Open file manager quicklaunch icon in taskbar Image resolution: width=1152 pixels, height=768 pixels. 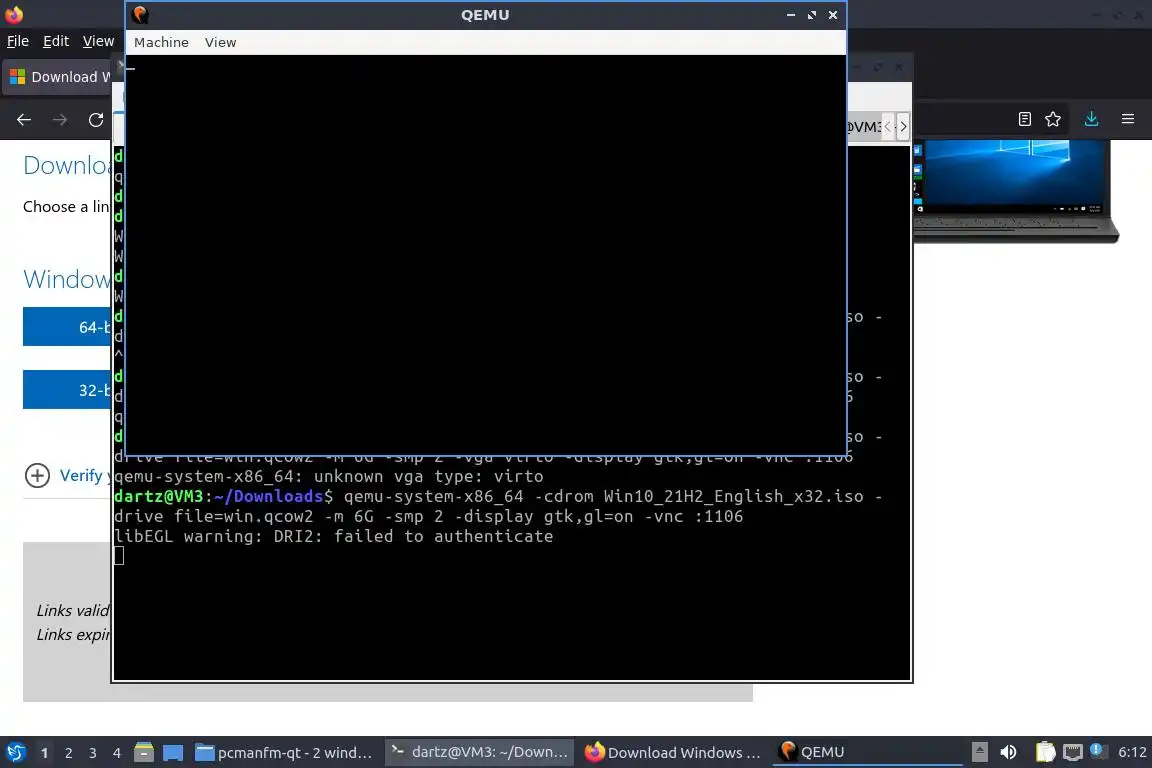pos(144,753)
